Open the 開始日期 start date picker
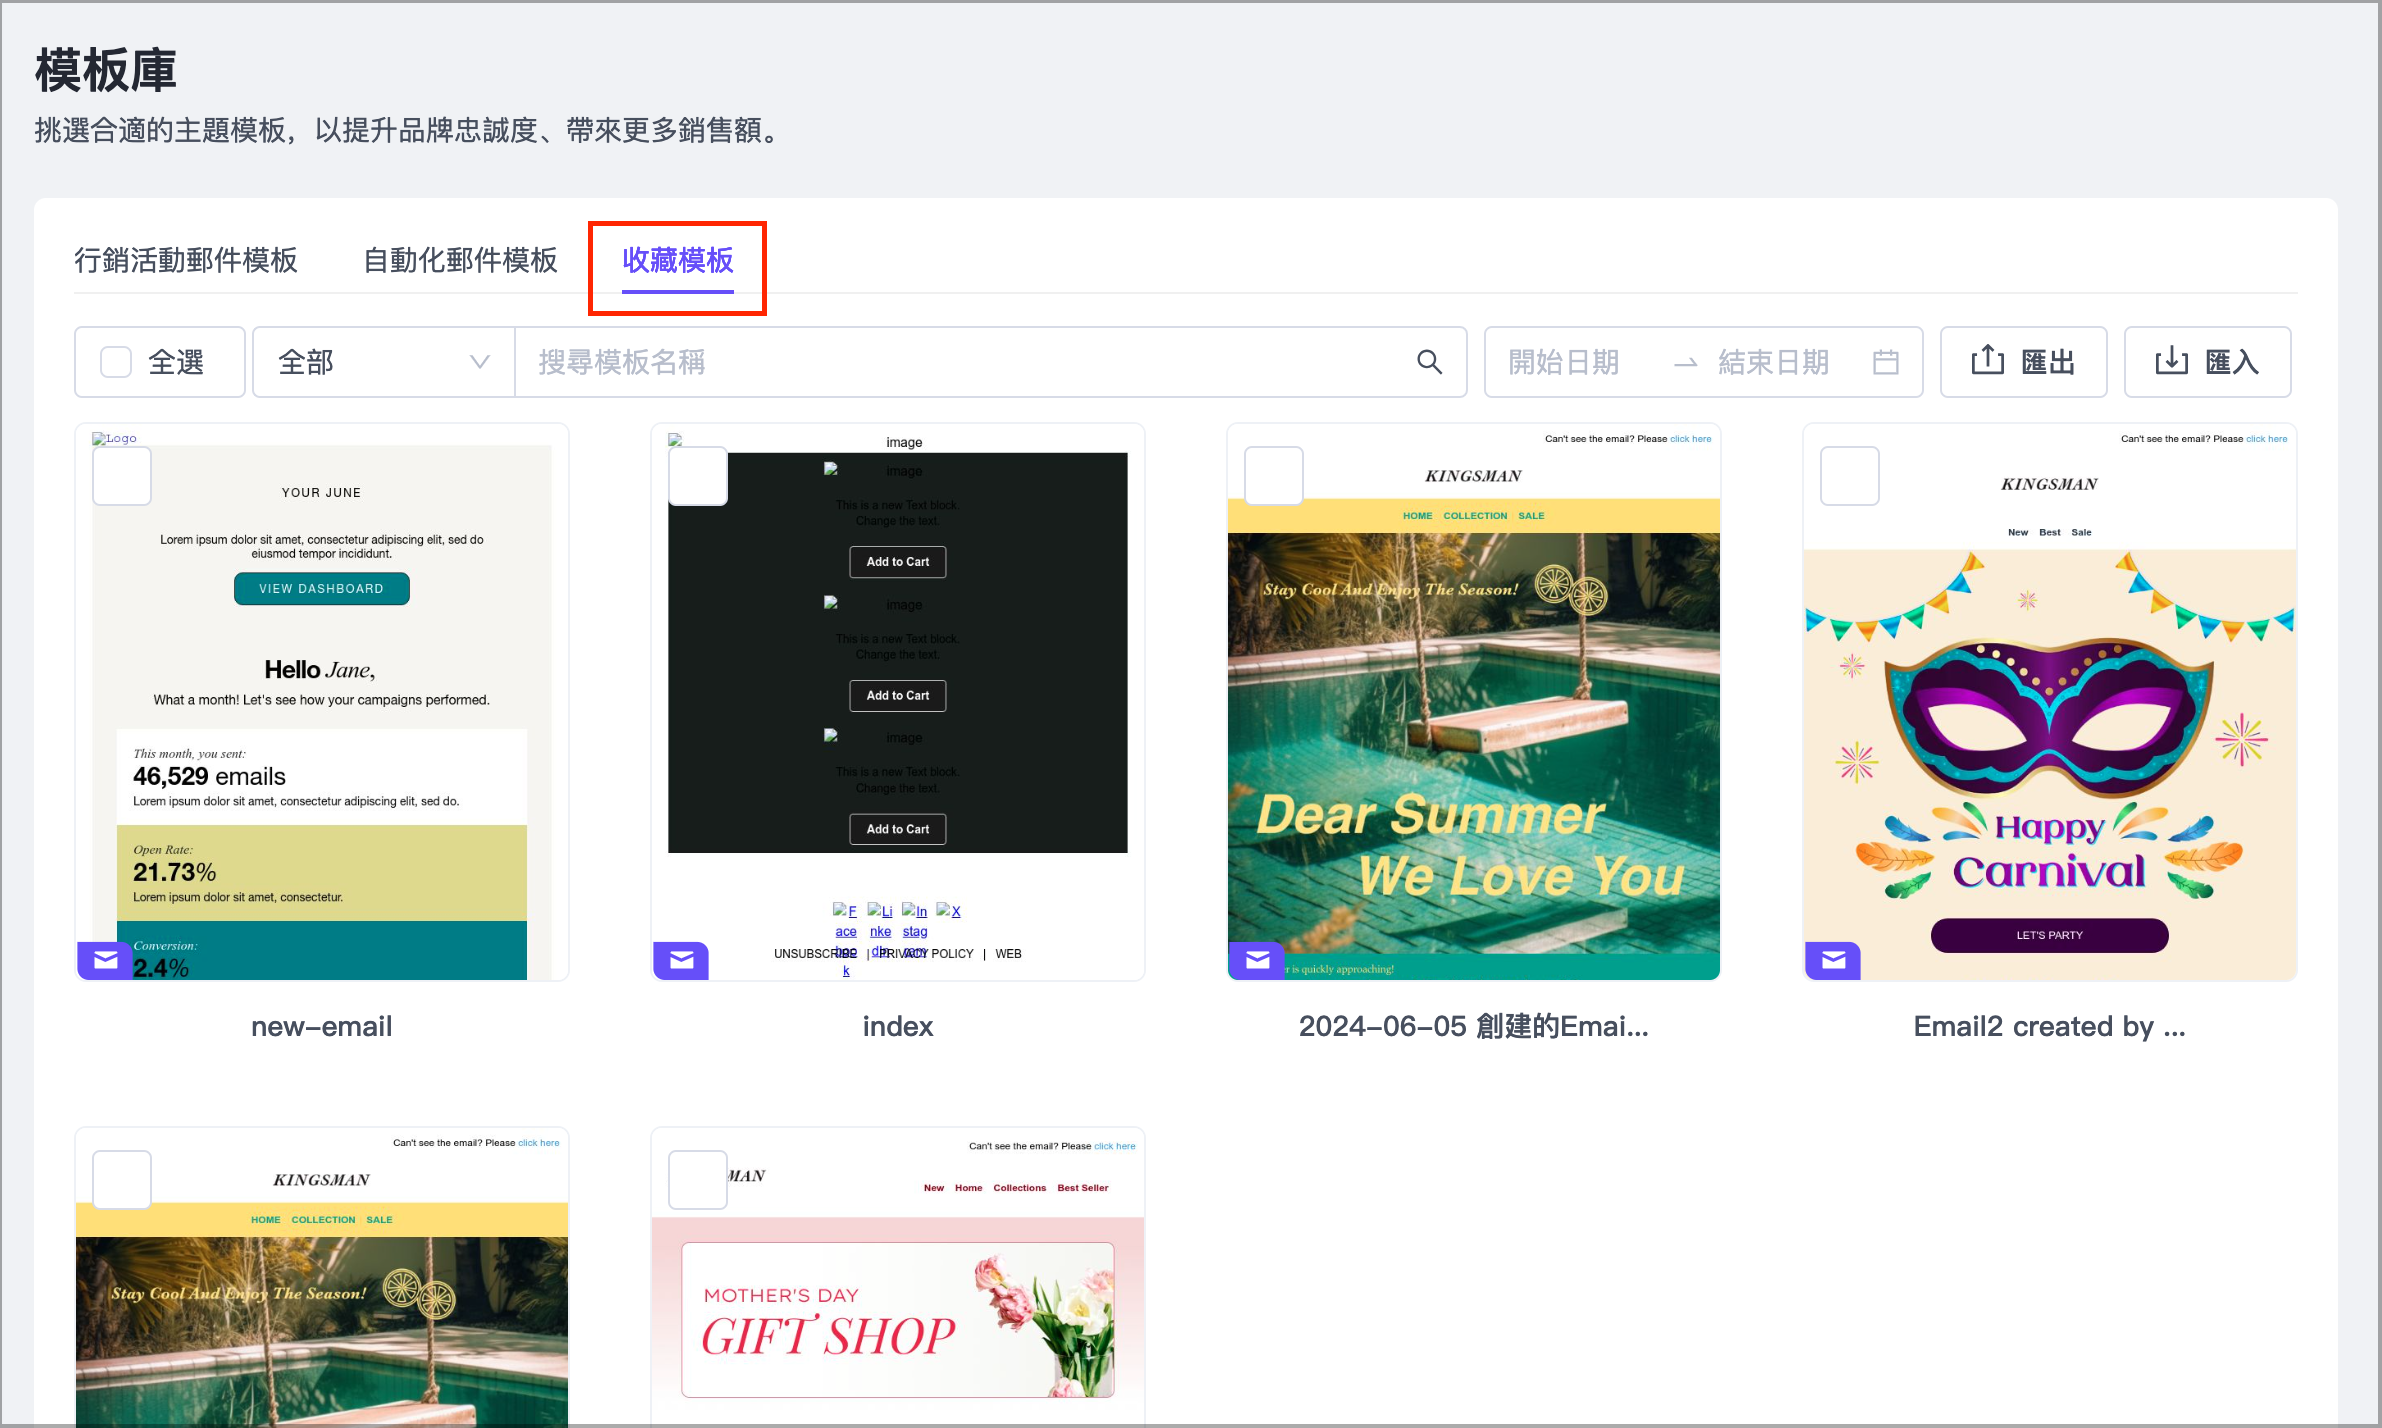This screenshot has width=2382, height=1428. click(1563, 362)
